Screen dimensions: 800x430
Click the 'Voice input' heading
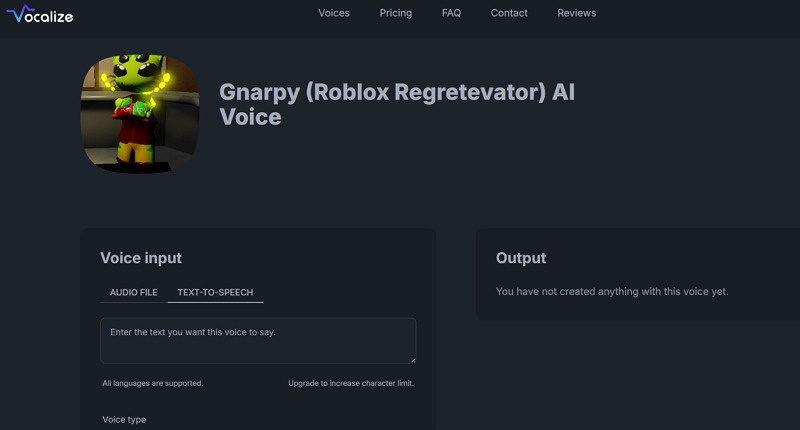[x=141, y=258]
